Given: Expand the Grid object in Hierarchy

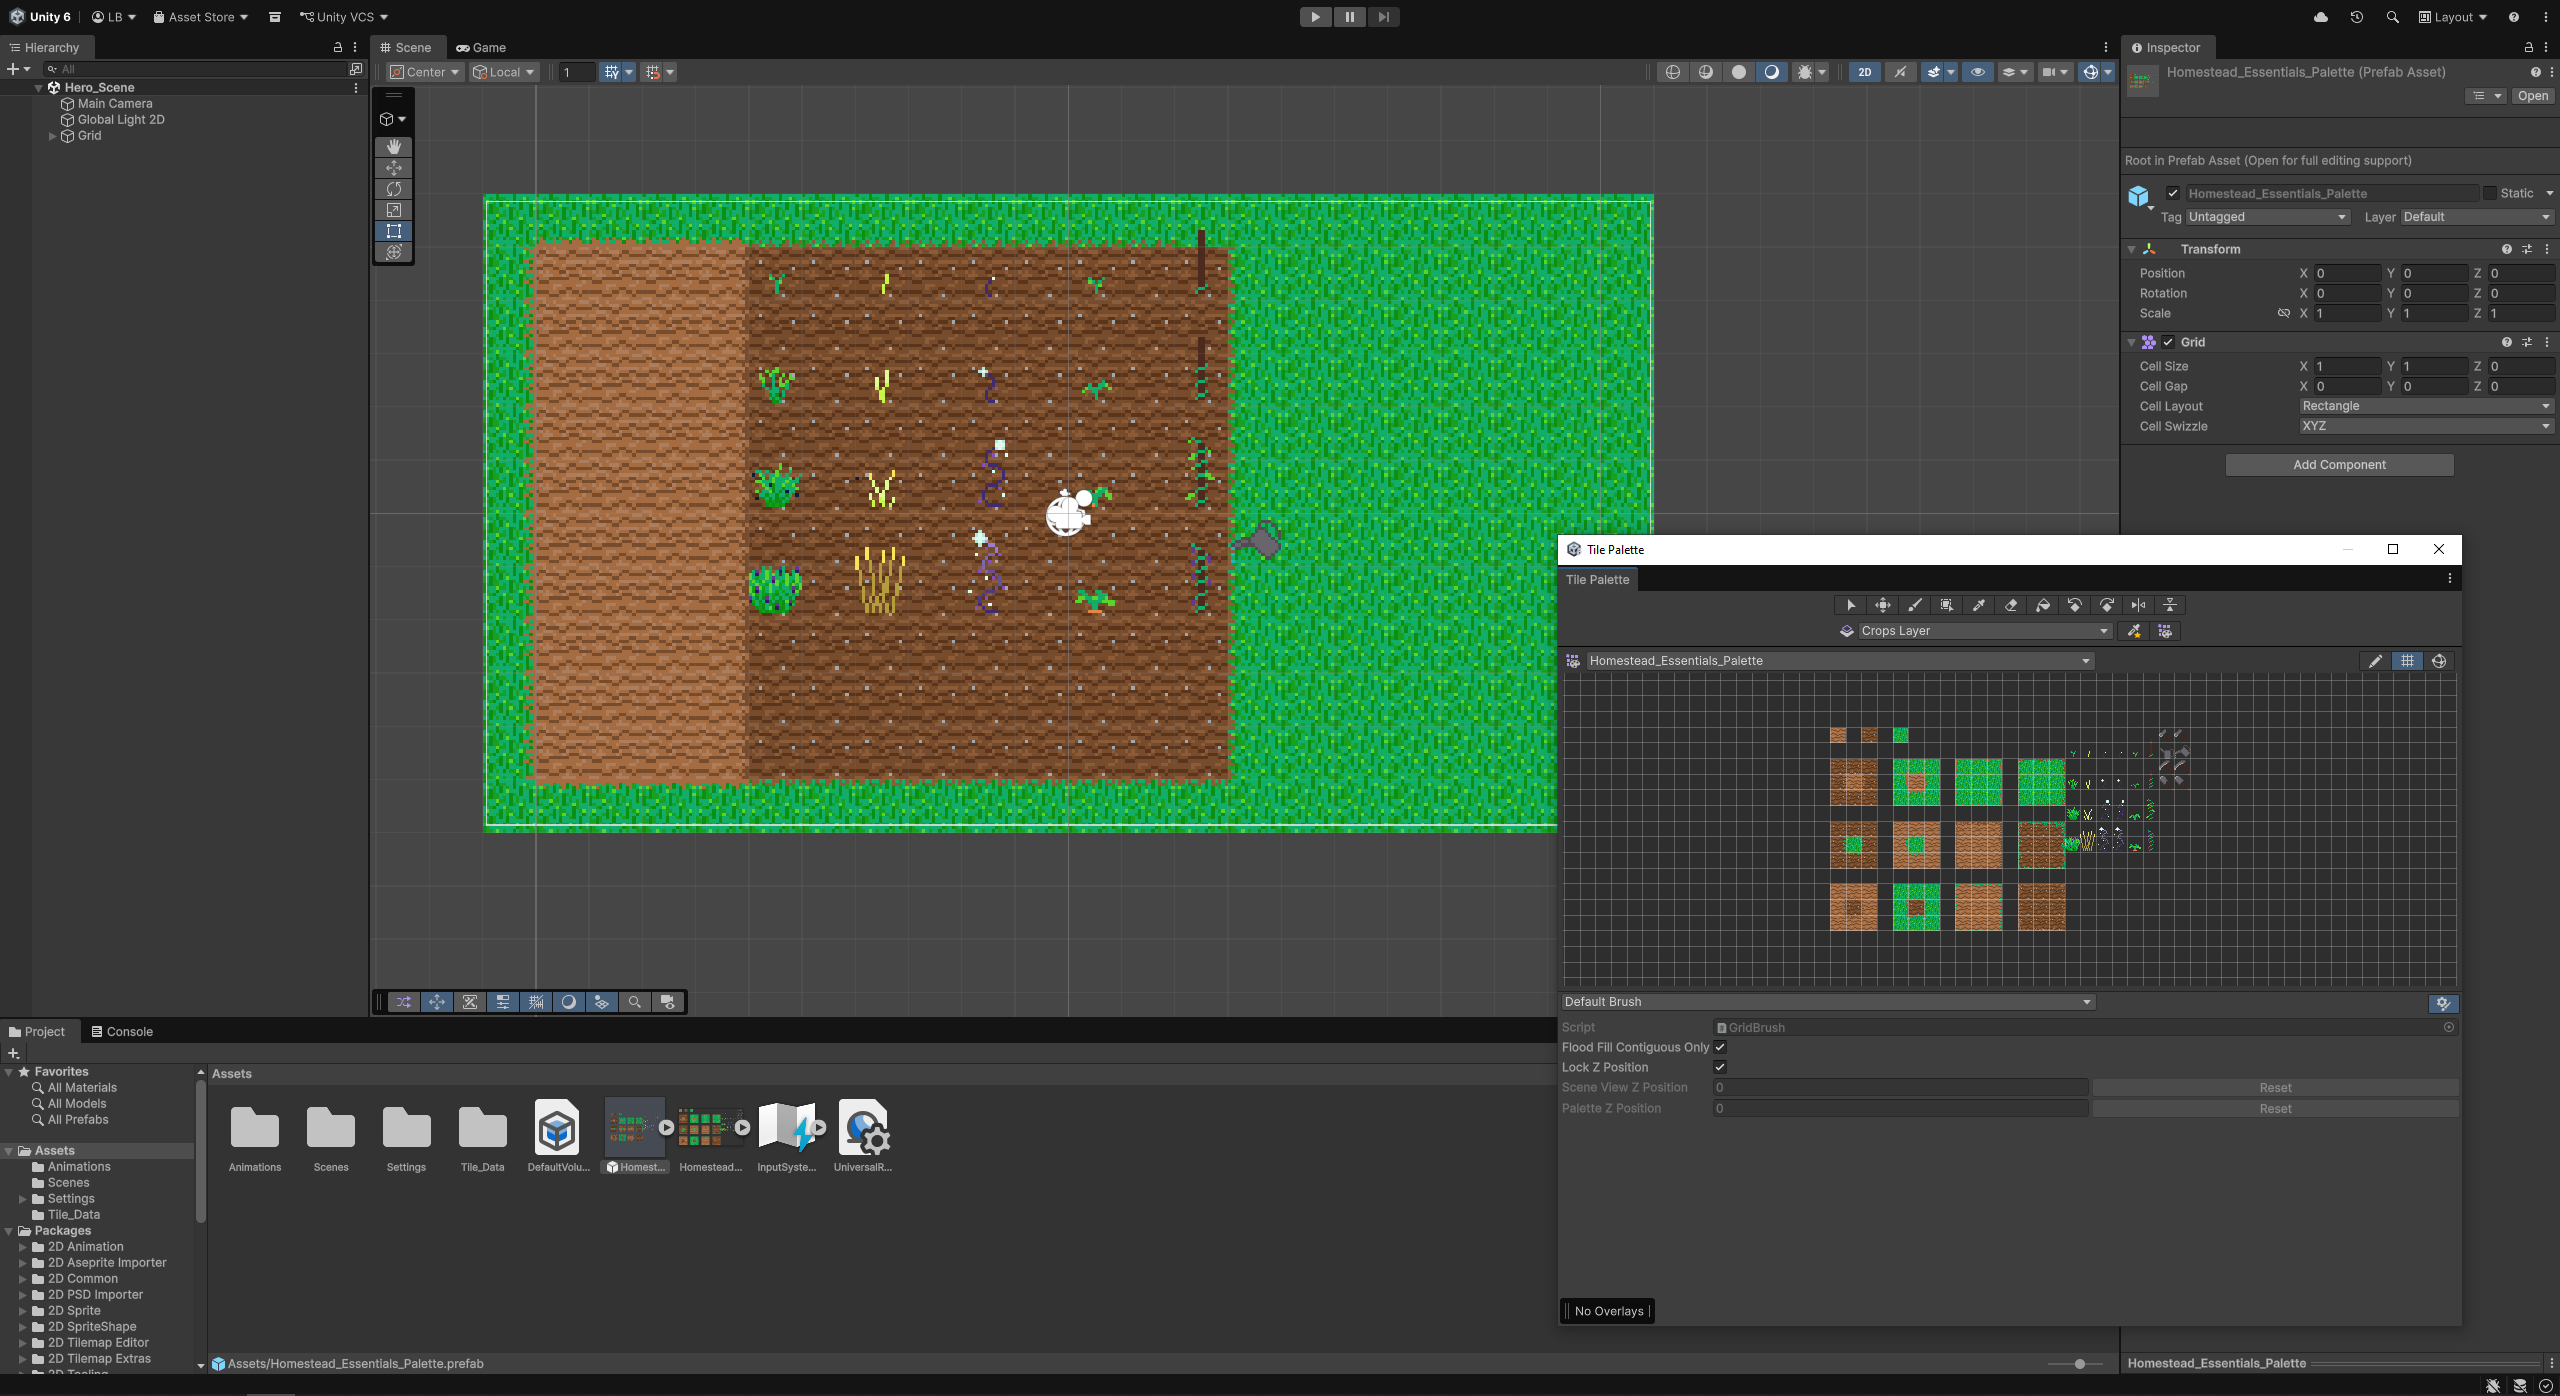Looking at the screenshot, I should pyautogui.click(x=52, y=136).
